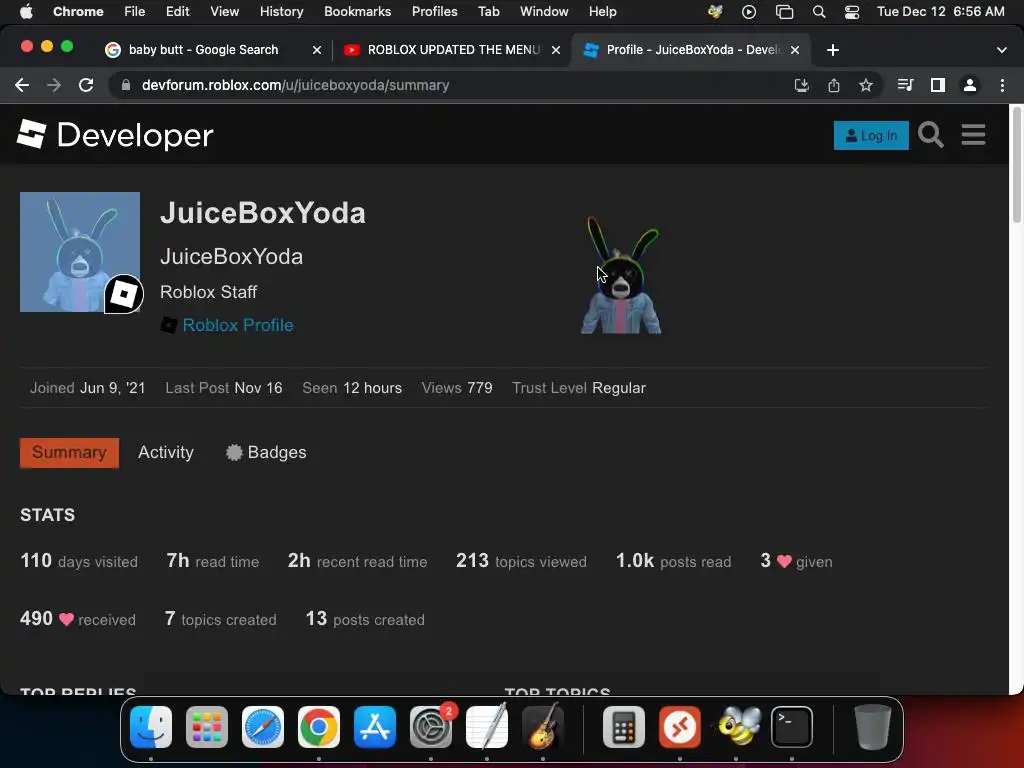Open the forum hamburger menu

coord(973,135)
